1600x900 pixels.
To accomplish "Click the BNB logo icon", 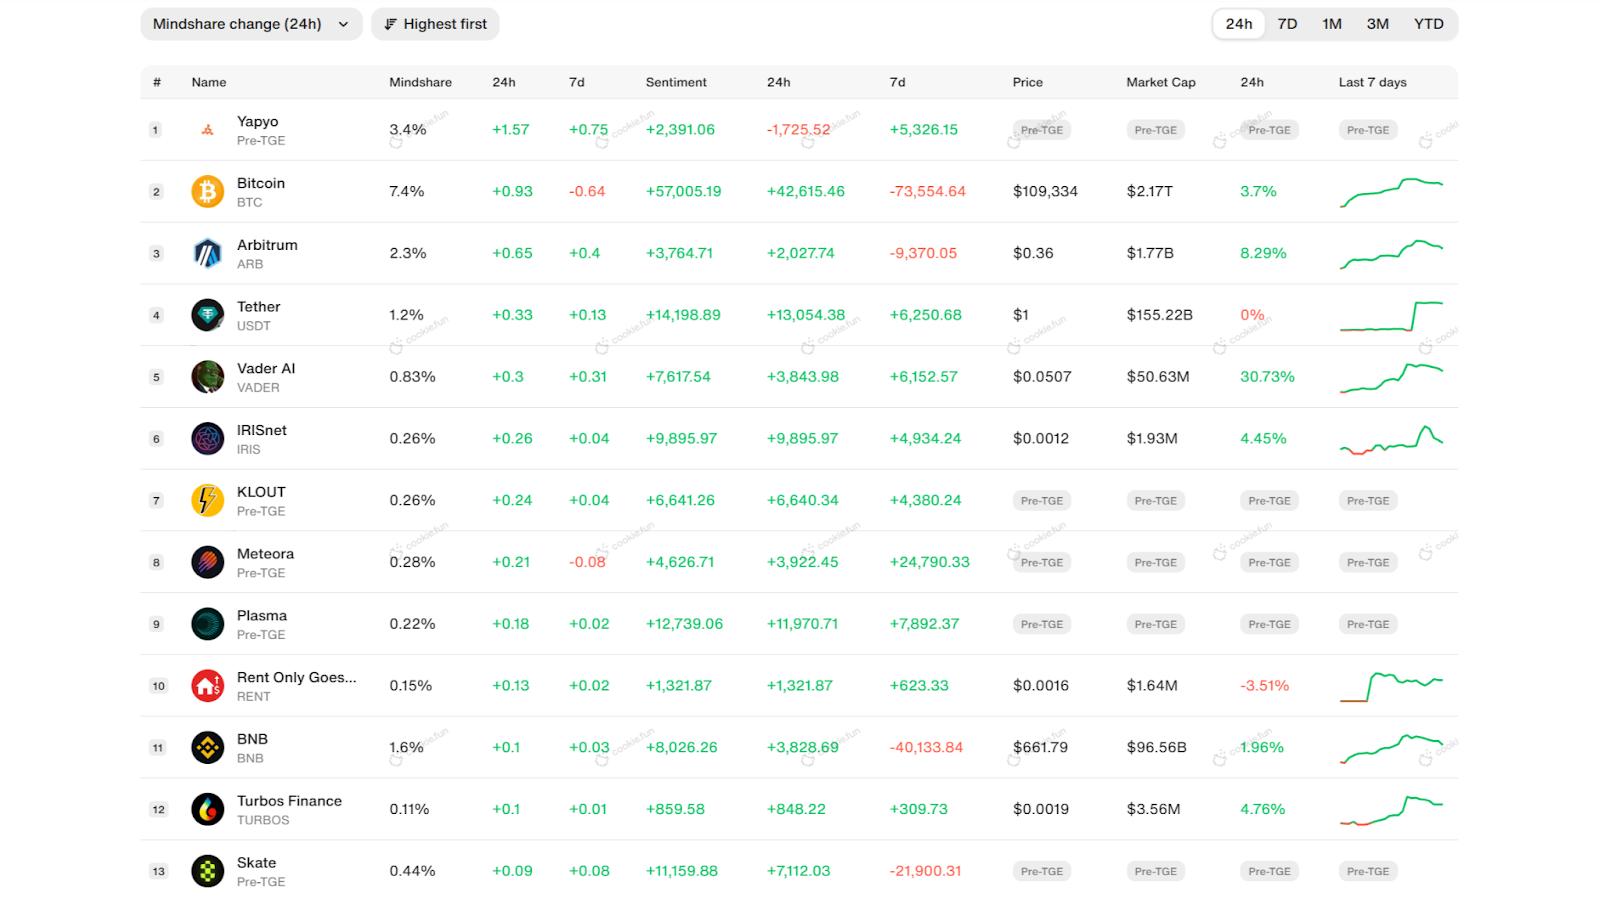I will click(208, 747).
